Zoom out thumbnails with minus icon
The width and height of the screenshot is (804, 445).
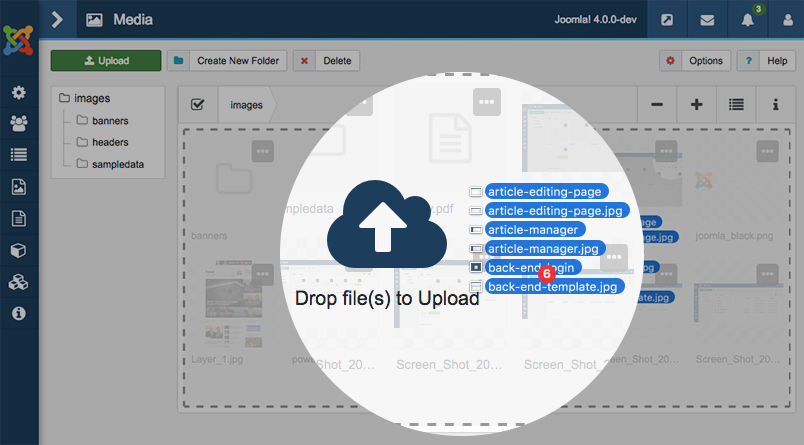(x=656, y=104)
